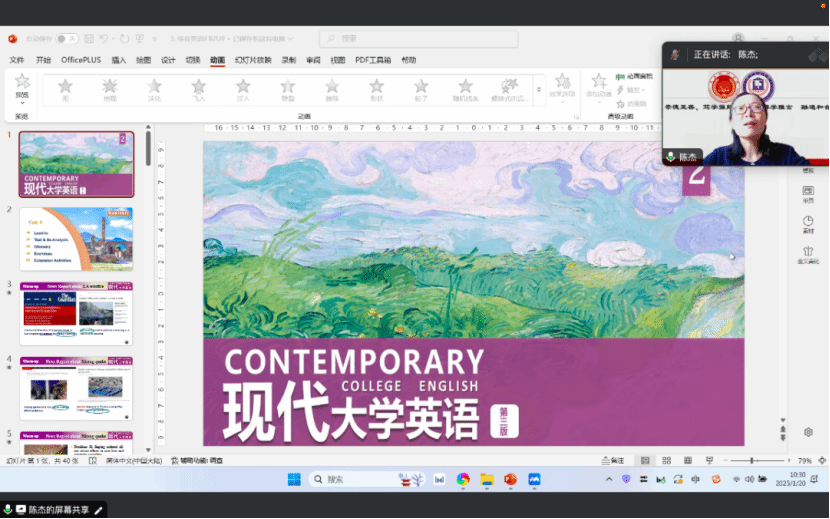Switch to slide sorter view
The height and width of the screenshot is (519, 830).
point(665,461)
